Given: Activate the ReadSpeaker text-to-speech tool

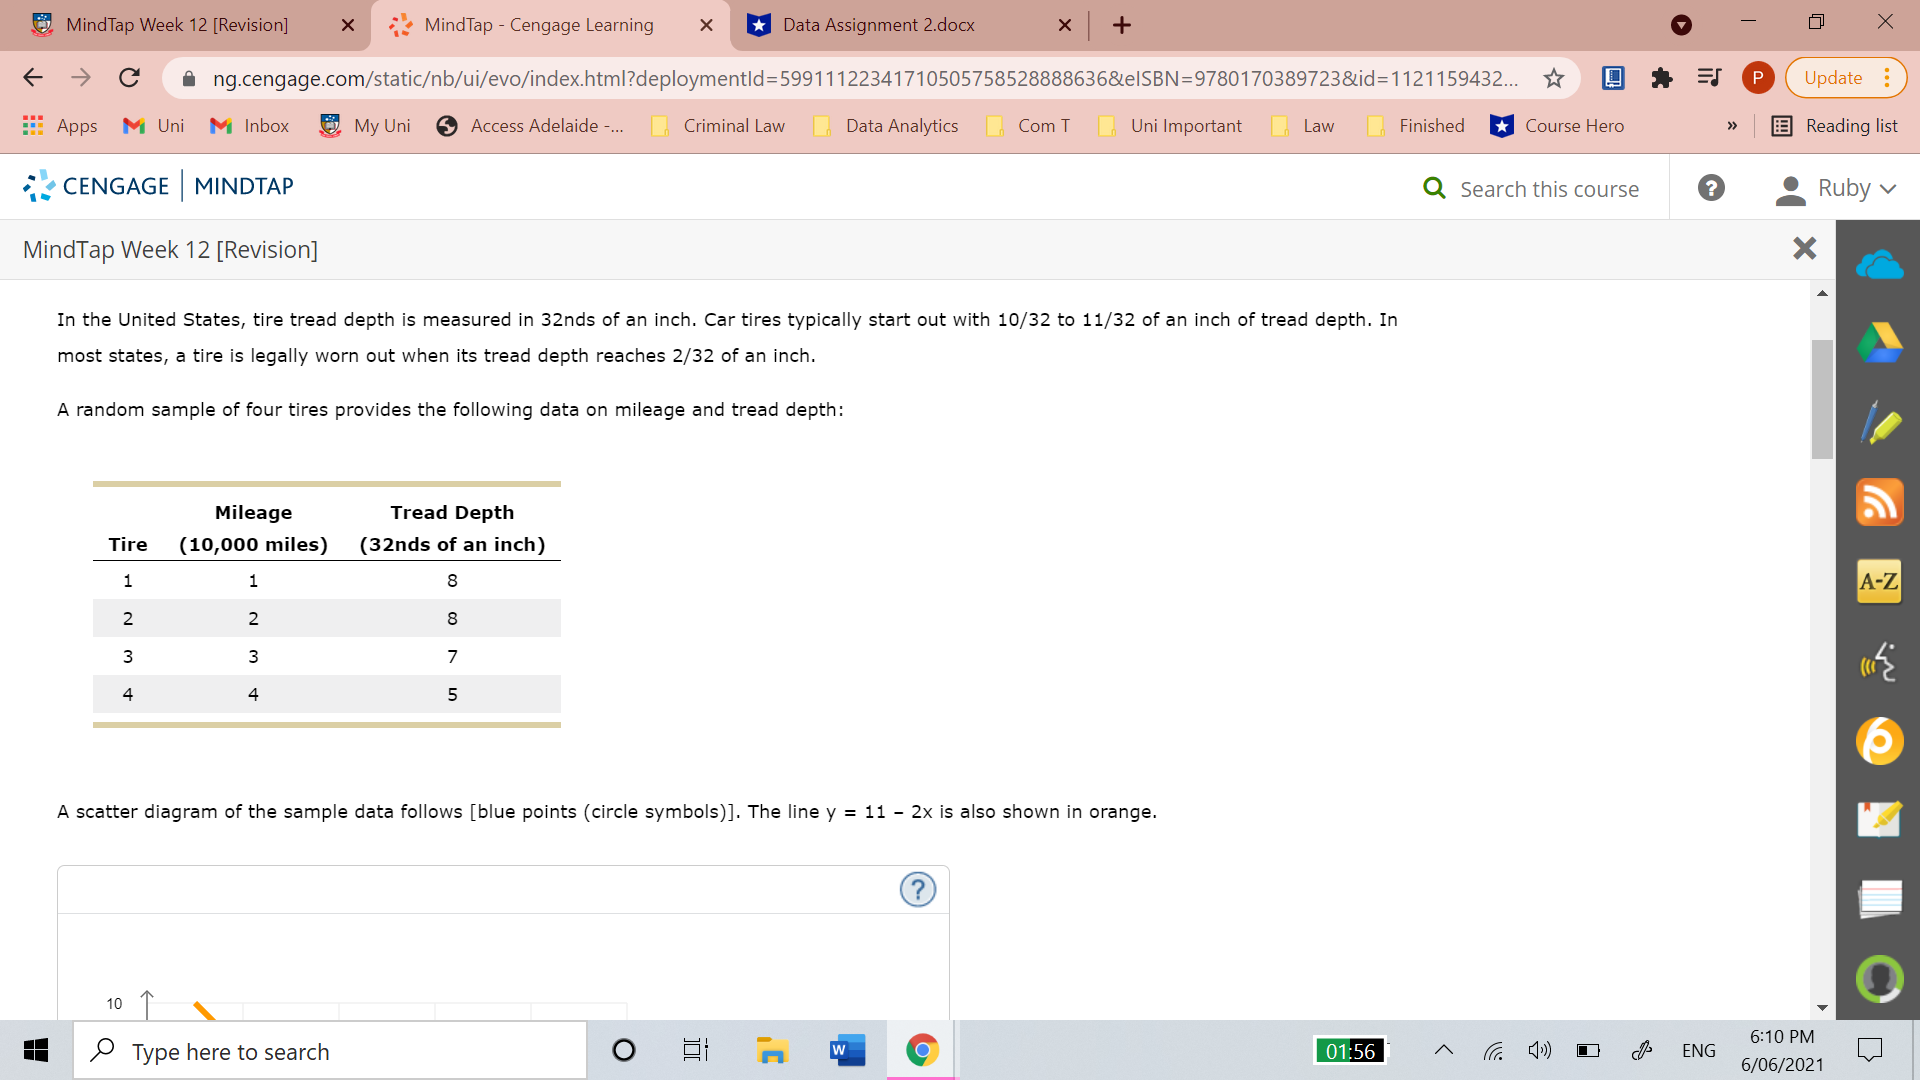Looking at the screenshot, I should [x=1881, y=661].
